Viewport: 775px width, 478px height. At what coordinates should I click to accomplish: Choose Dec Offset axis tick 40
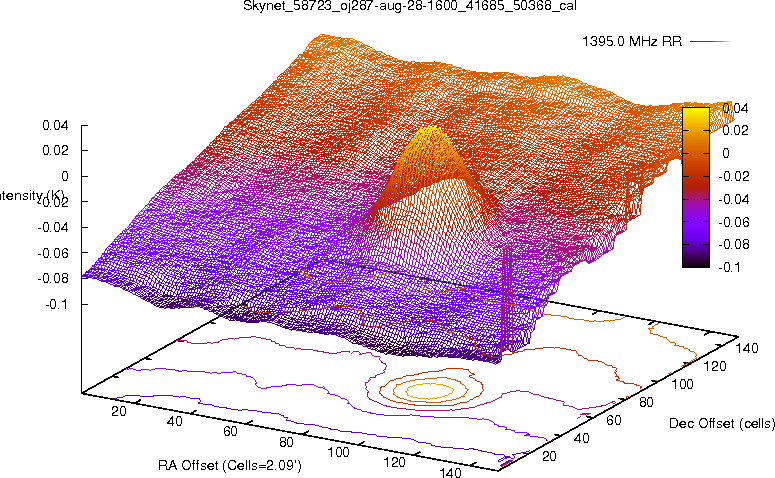[x=581, y=438]
